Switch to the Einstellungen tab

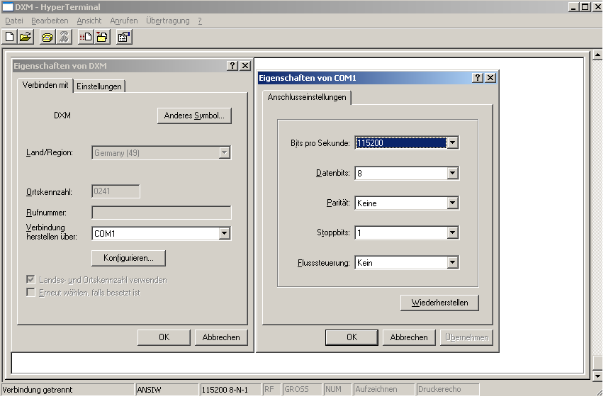(x=99, y=86)
